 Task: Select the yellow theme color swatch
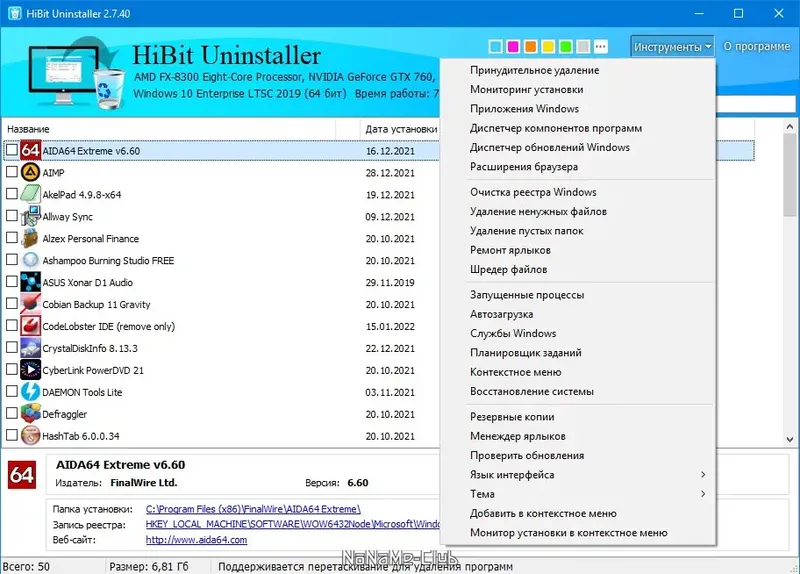(x=548, y=46)
